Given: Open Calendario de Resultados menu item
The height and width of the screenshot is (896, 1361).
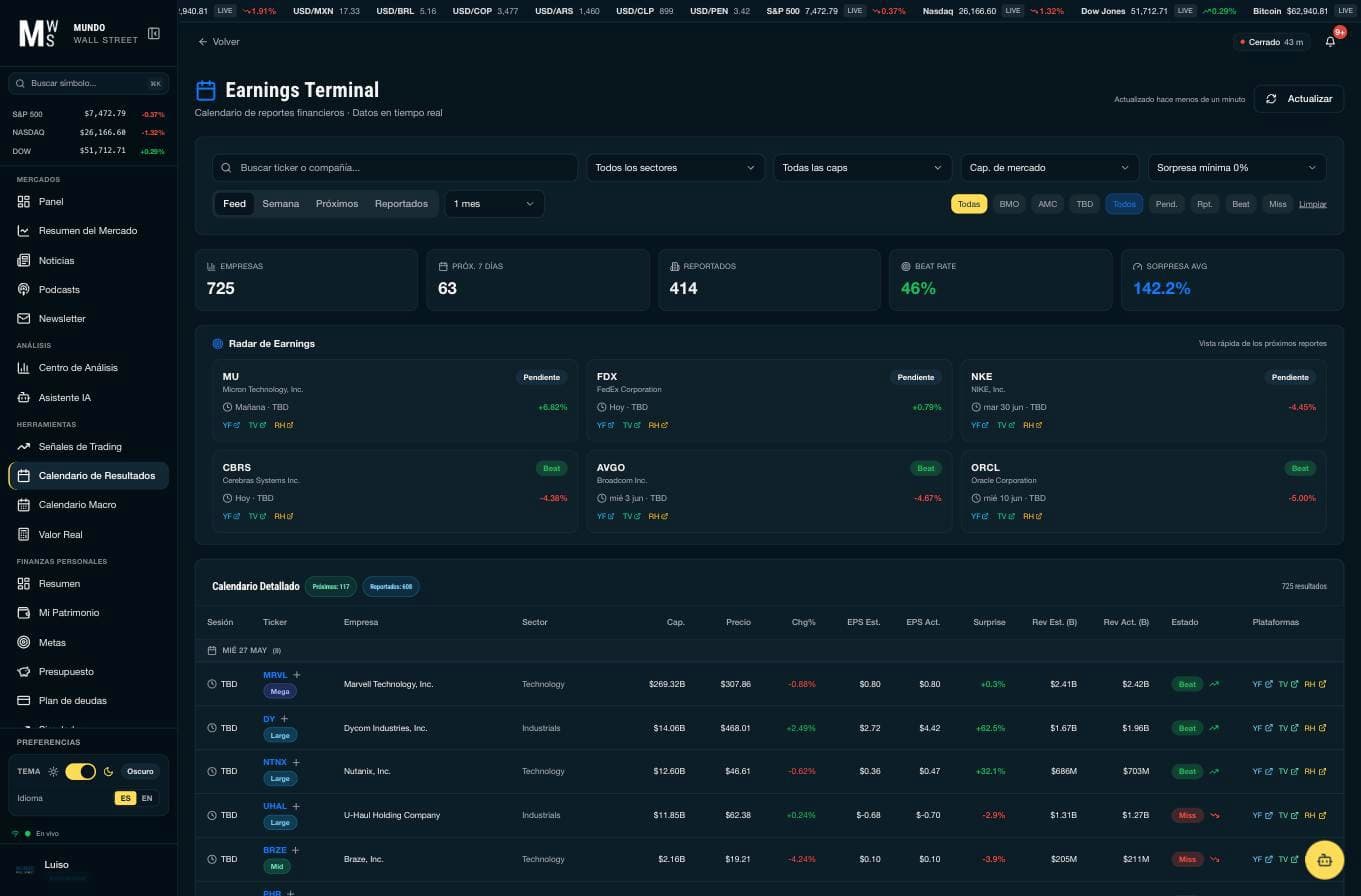Looking at the screenshot, I should [x=88, y=476].
